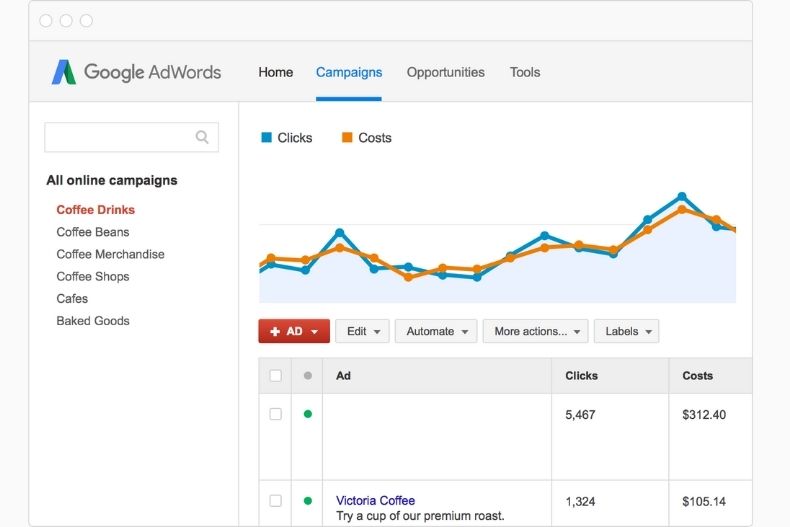The image size is (790, 527).
Task: Click the 5,467 clicks value
Action: tap(580, 415)
